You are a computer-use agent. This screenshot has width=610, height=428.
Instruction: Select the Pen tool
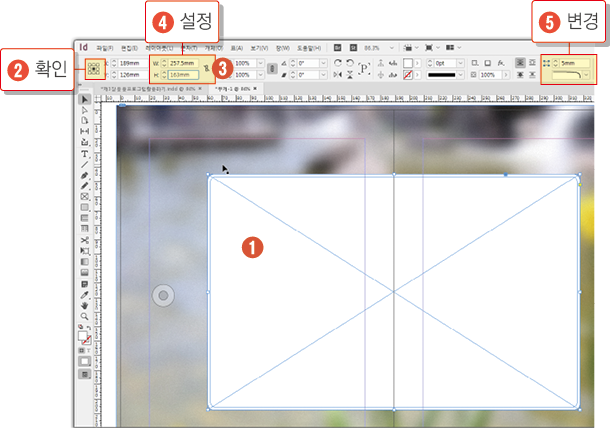point(84,175)
